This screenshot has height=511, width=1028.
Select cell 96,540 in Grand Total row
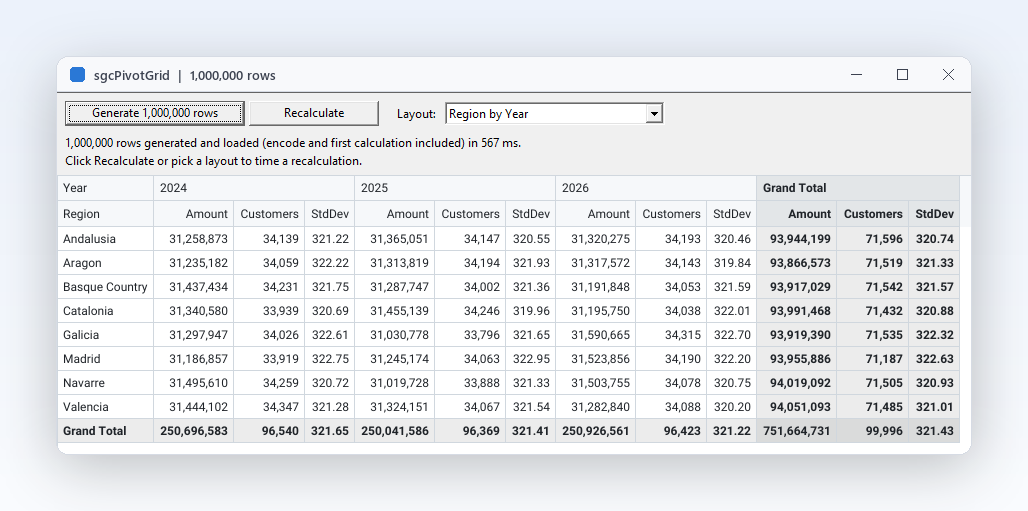pos(269,431)
